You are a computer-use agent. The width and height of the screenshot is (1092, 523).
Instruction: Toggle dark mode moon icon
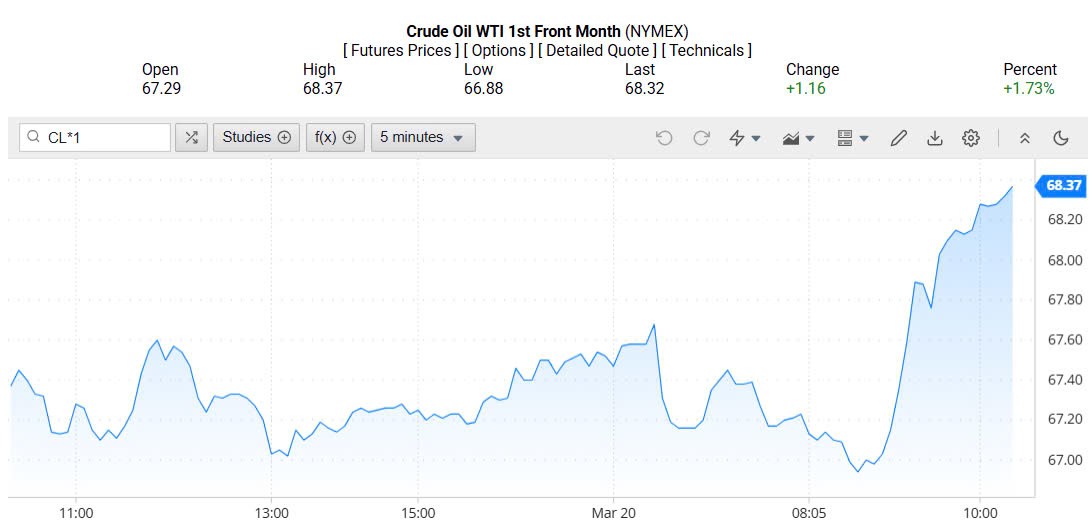click(x=1061, y=138)
